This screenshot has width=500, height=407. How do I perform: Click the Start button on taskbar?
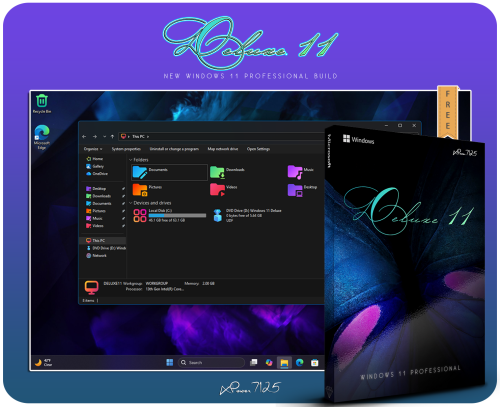click(170, 362)
